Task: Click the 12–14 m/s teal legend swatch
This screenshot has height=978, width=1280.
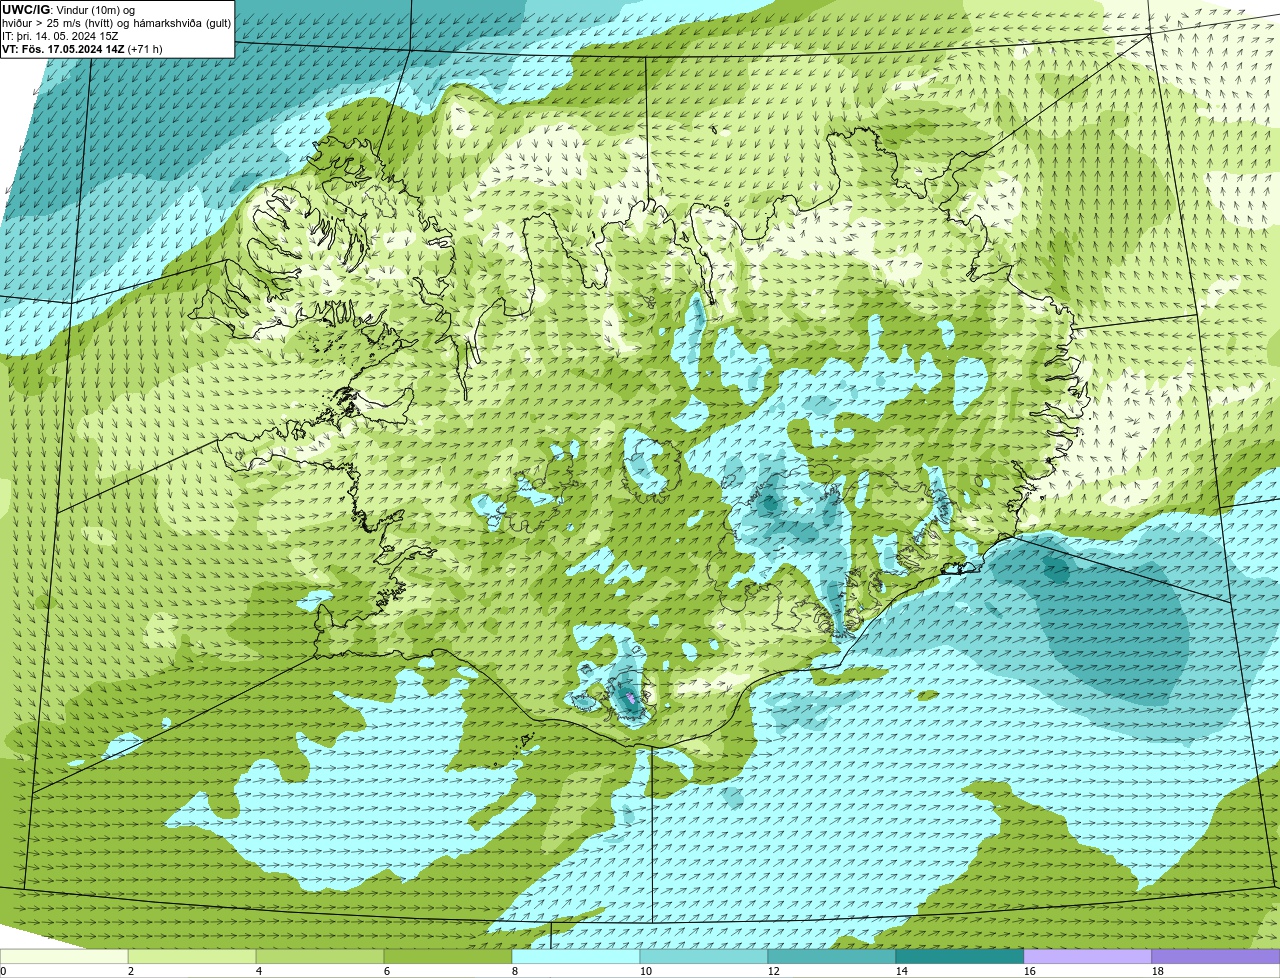Action: (x=832, y=956)
